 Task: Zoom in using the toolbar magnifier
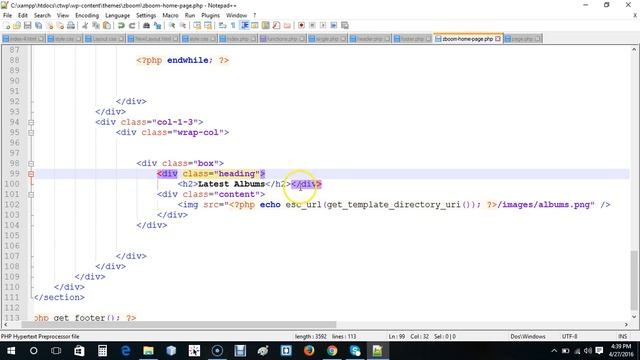pos(172,25)
